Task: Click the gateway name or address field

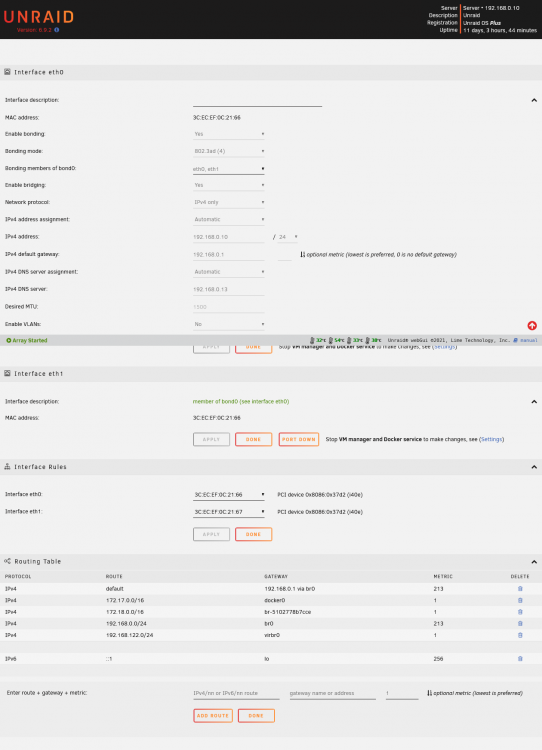Action: [332, 693]
